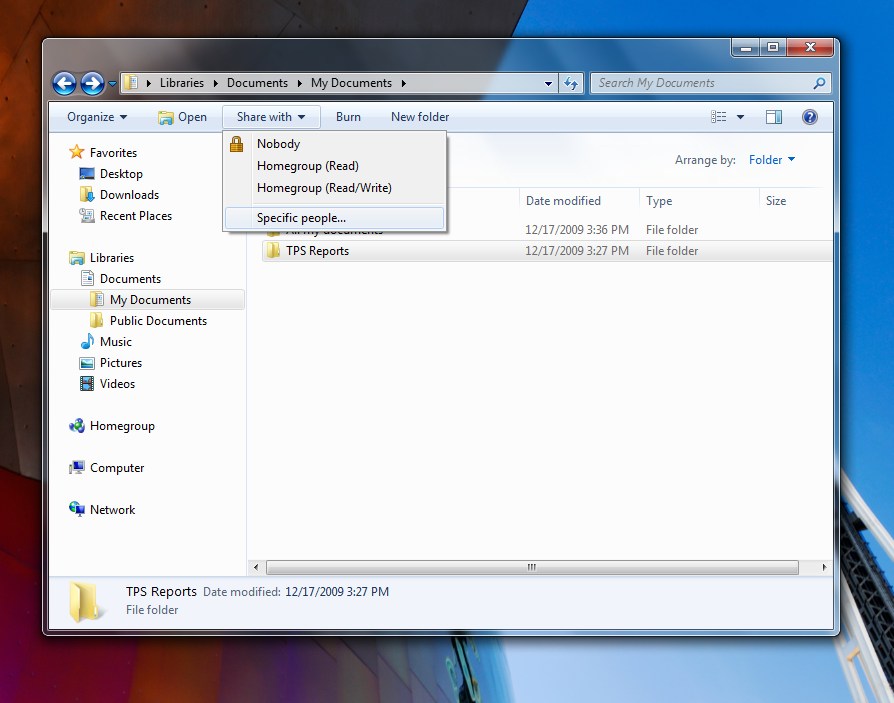Click 12/17/2009 3:36 PM date cell
894x703 pixels.
tap(576, 230)
